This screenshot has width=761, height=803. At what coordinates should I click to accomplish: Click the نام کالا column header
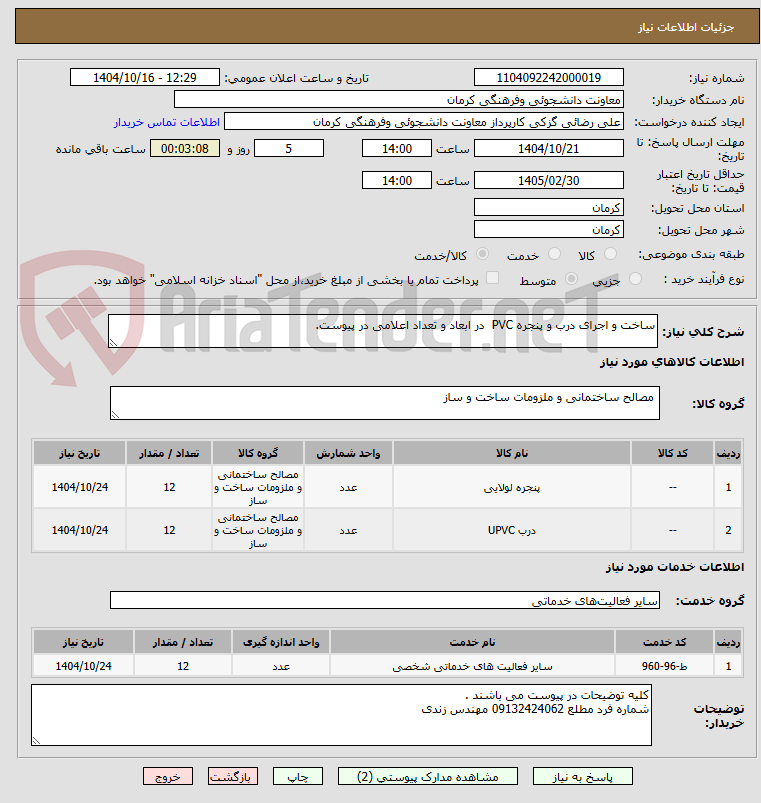tap(512, 453)
